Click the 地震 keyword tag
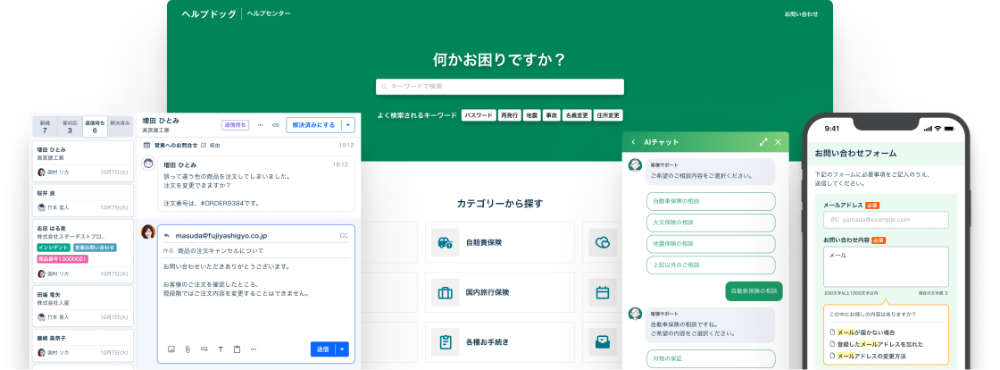This screenshot has height=370, width=1000. click(531, 115)
